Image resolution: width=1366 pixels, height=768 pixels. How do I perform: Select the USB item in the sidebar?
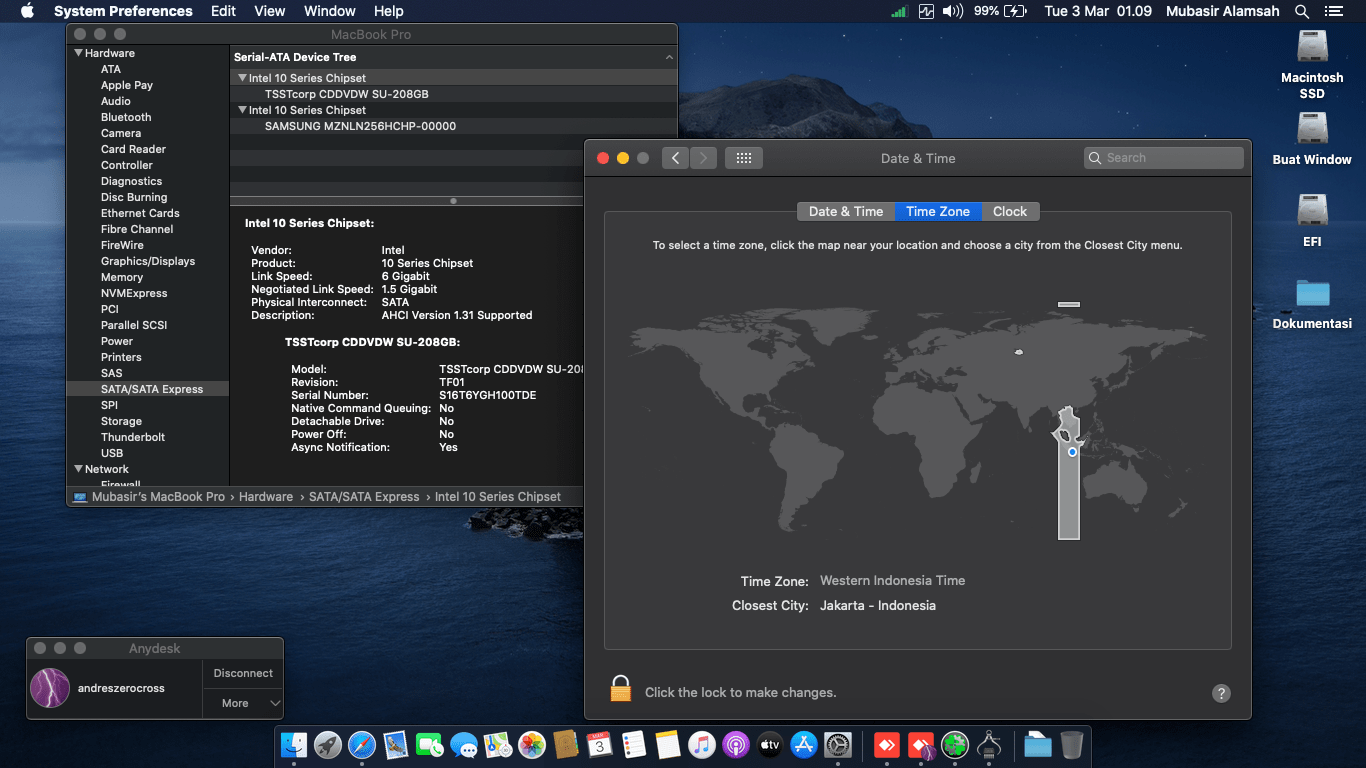tap(112, 453)
